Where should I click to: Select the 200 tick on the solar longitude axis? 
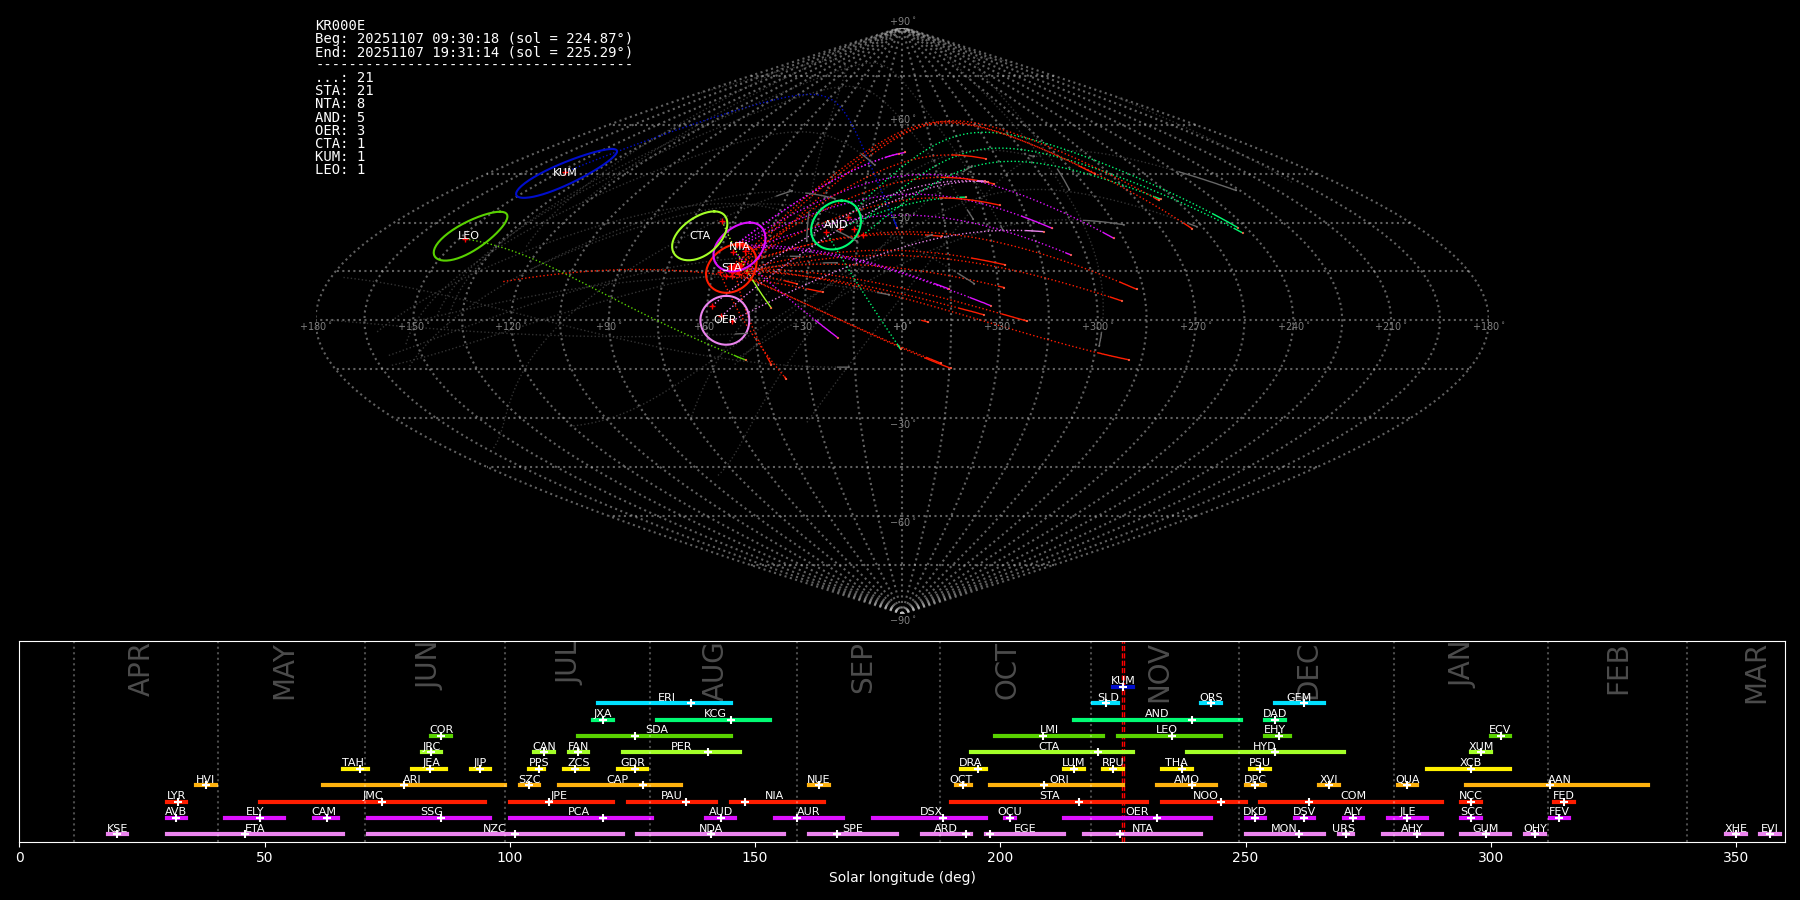pos(1000,858)
